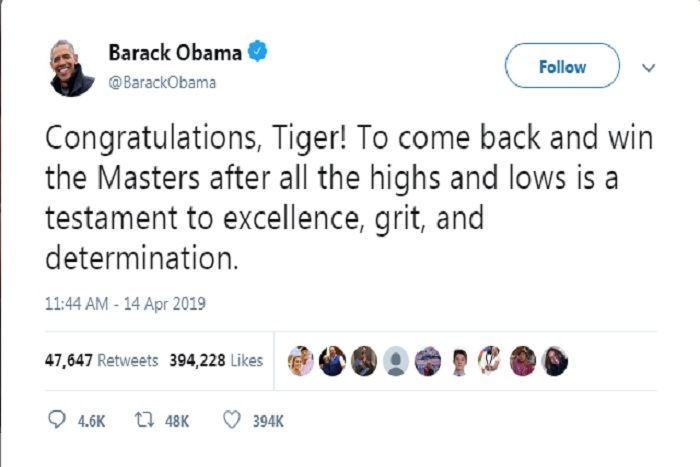
Task: Click the 4.6K reply count
Action: pos(92,421)
